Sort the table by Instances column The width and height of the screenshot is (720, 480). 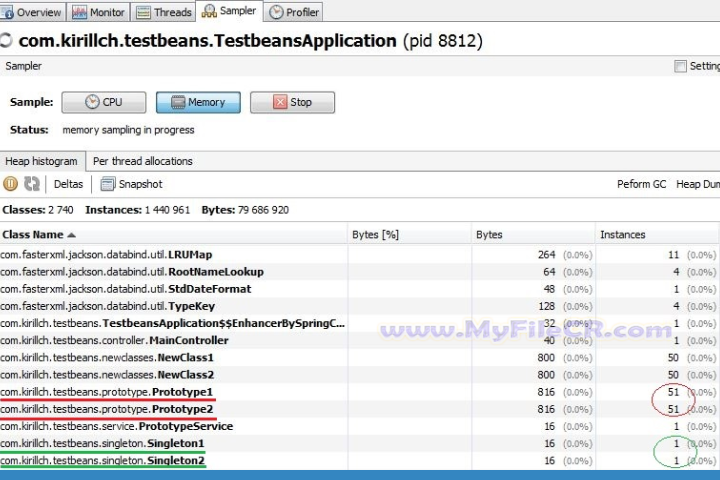(622, 234)
